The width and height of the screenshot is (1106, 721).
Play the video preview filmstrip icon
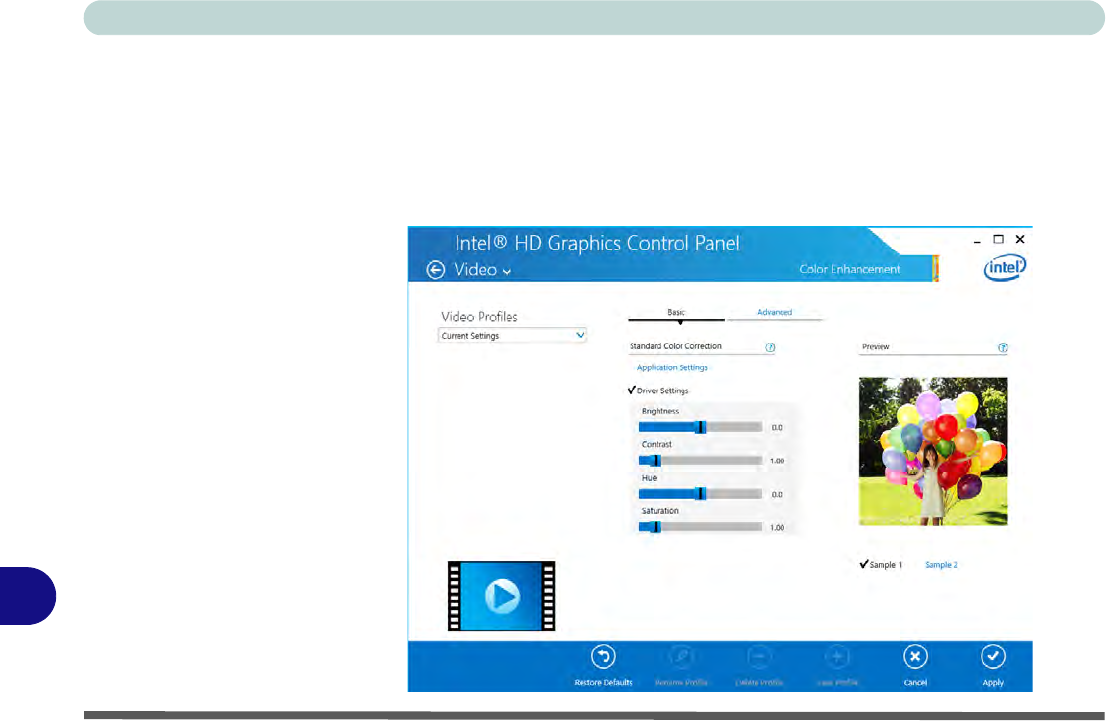pyautogui.click(x=502, y=596)
